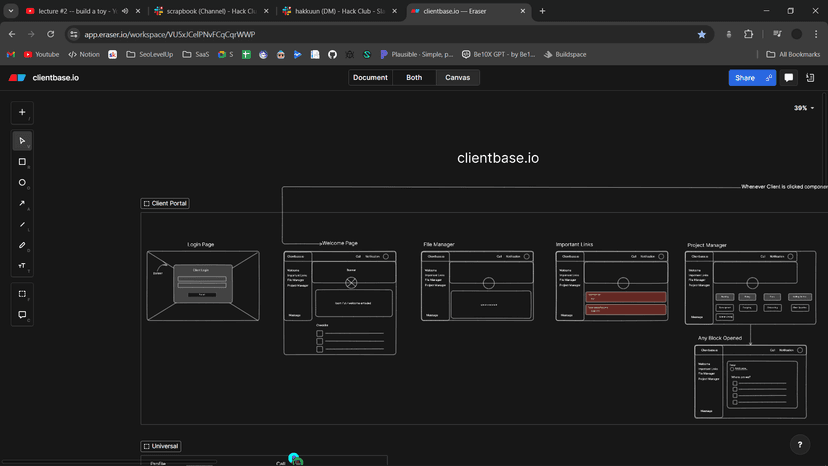
Task: Switch to Canvas view
Action: click(457, 78)
